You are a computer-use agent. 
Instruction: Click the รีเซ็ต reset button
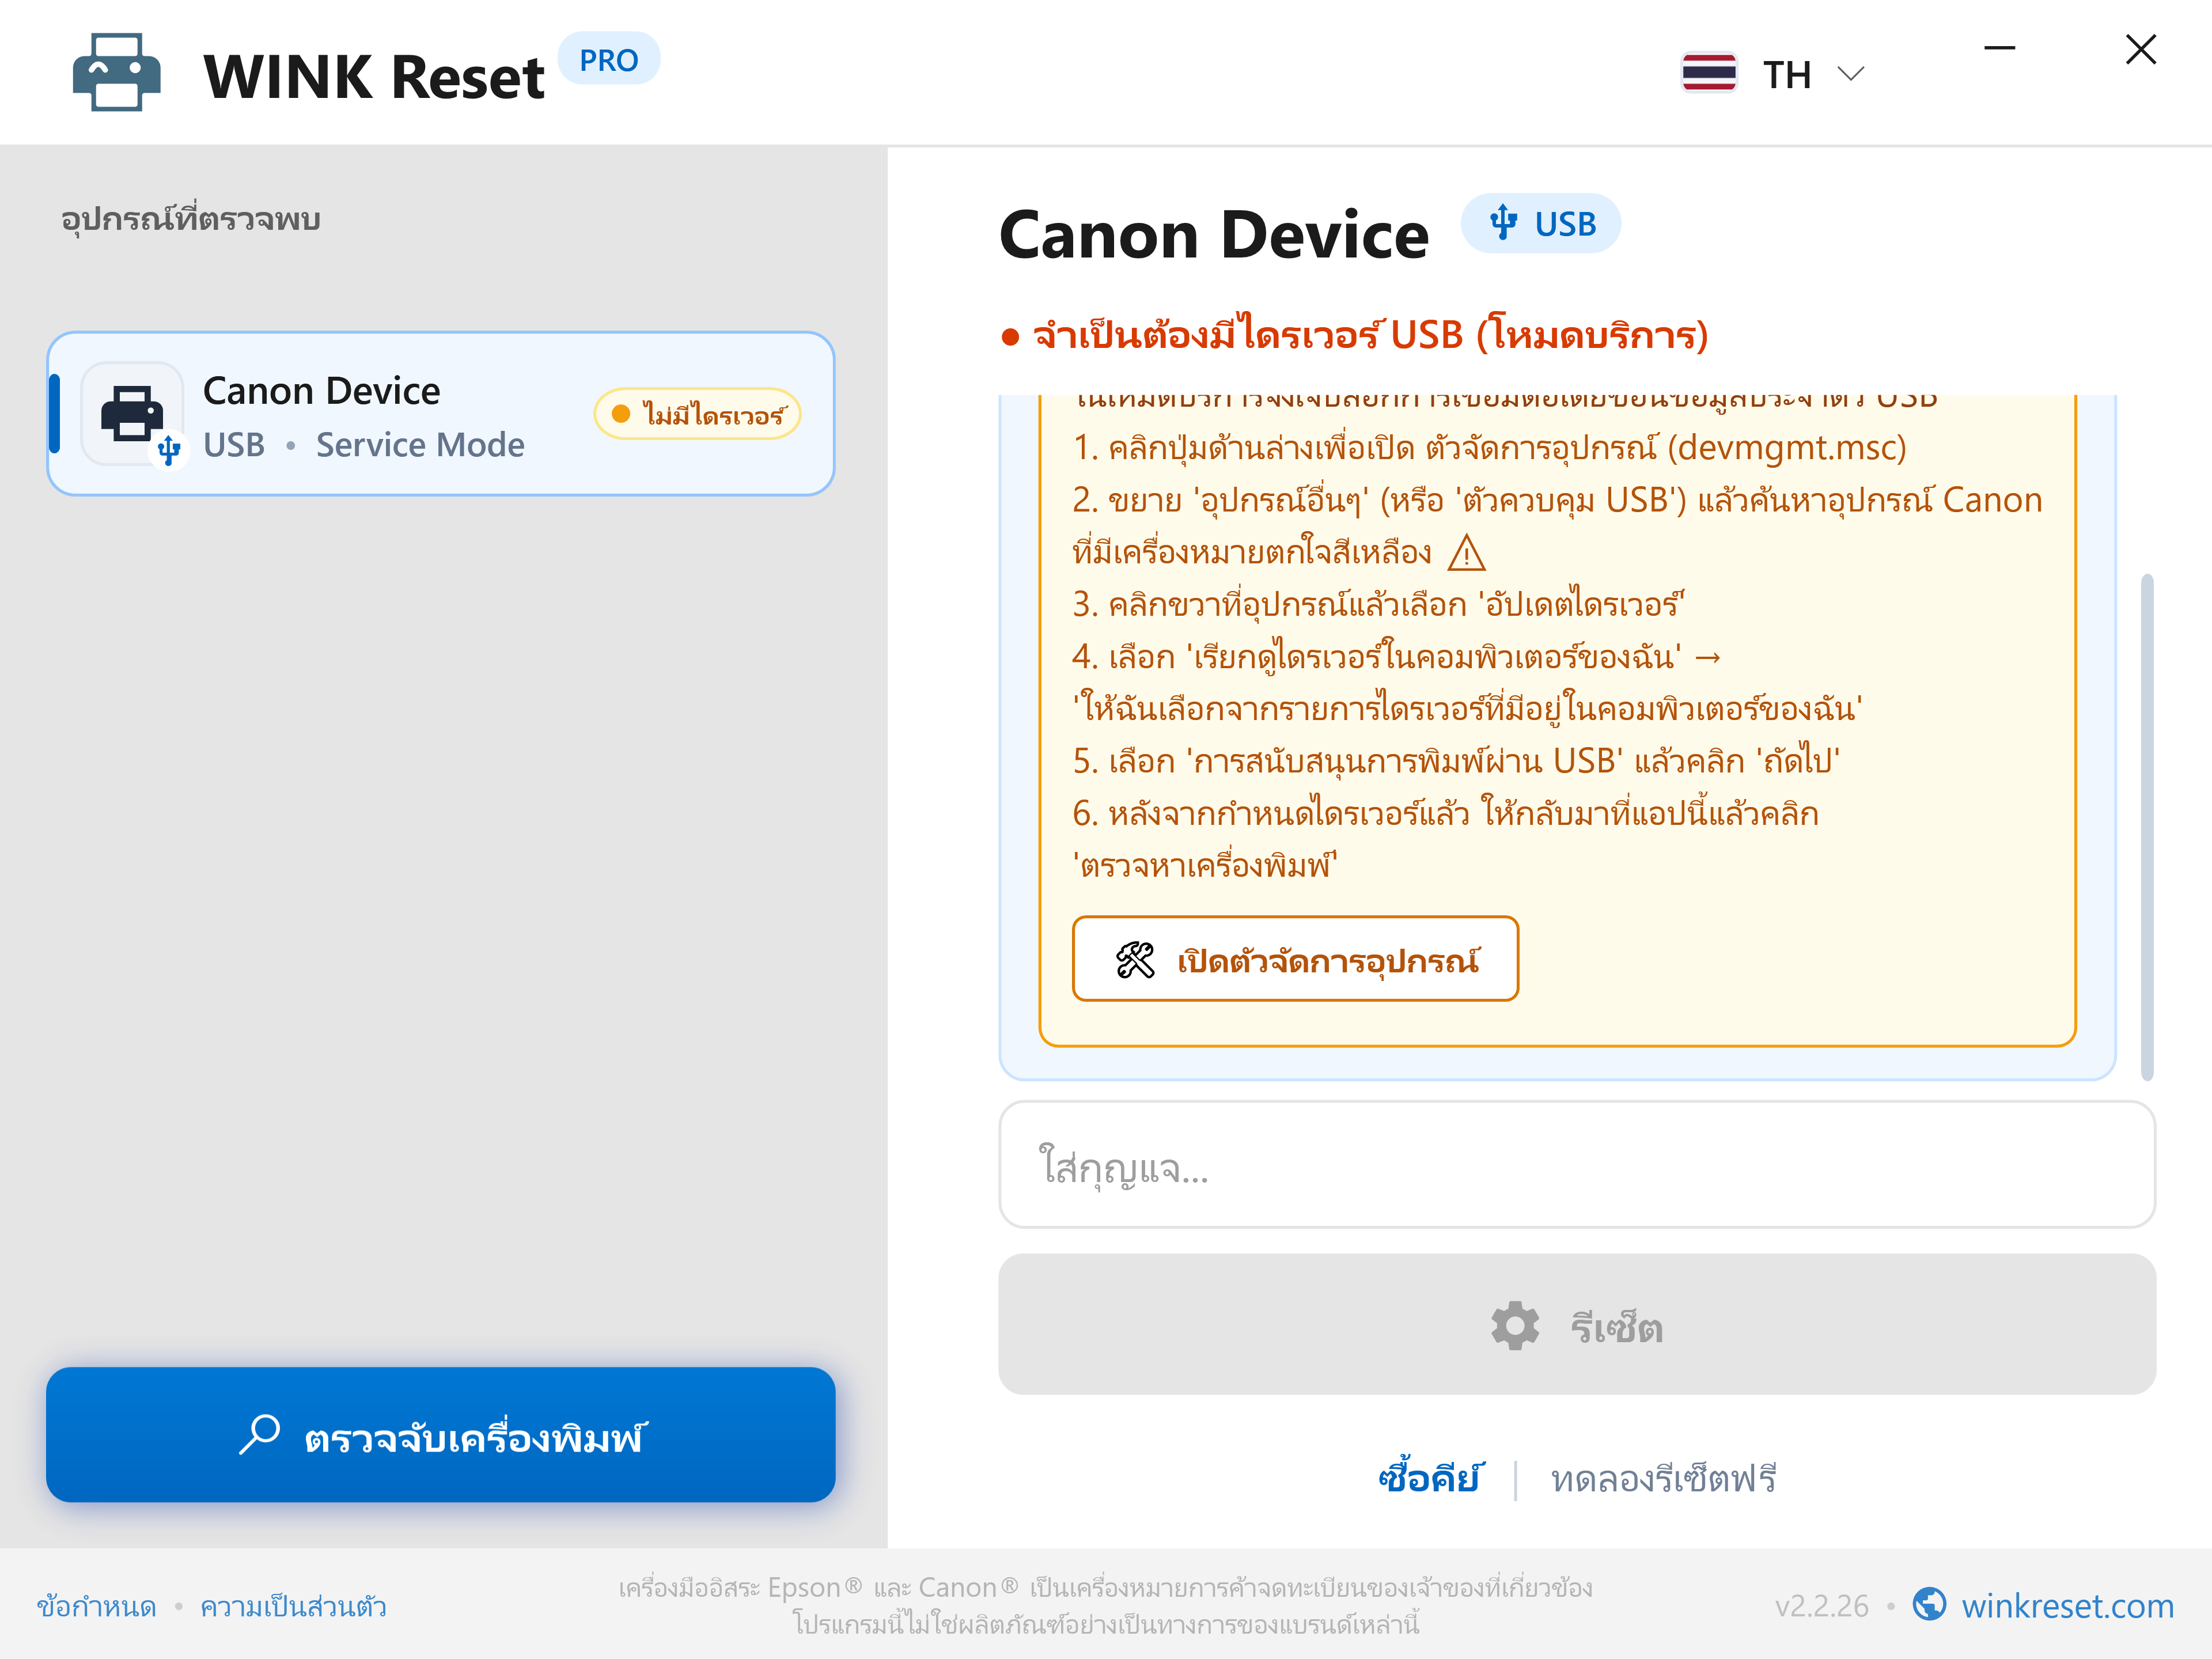(x=1577, y=1325)
